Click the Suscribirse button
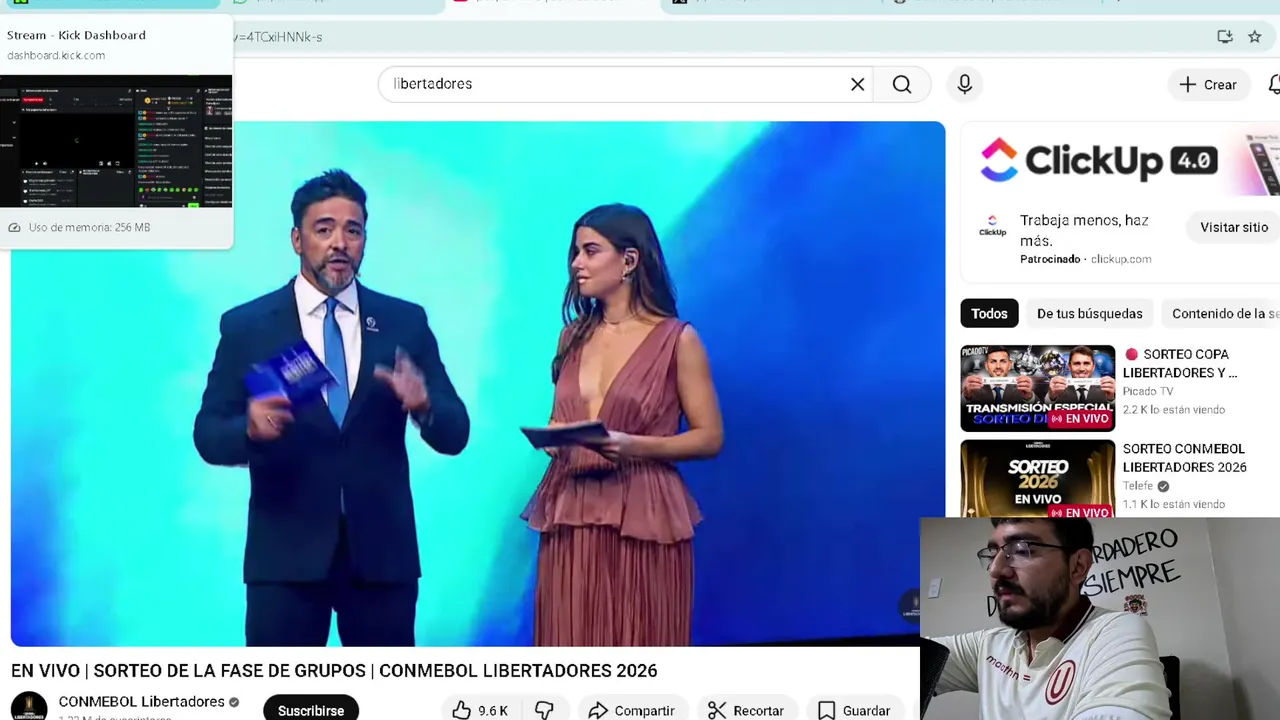The image size is (1280, 720). 311,709
